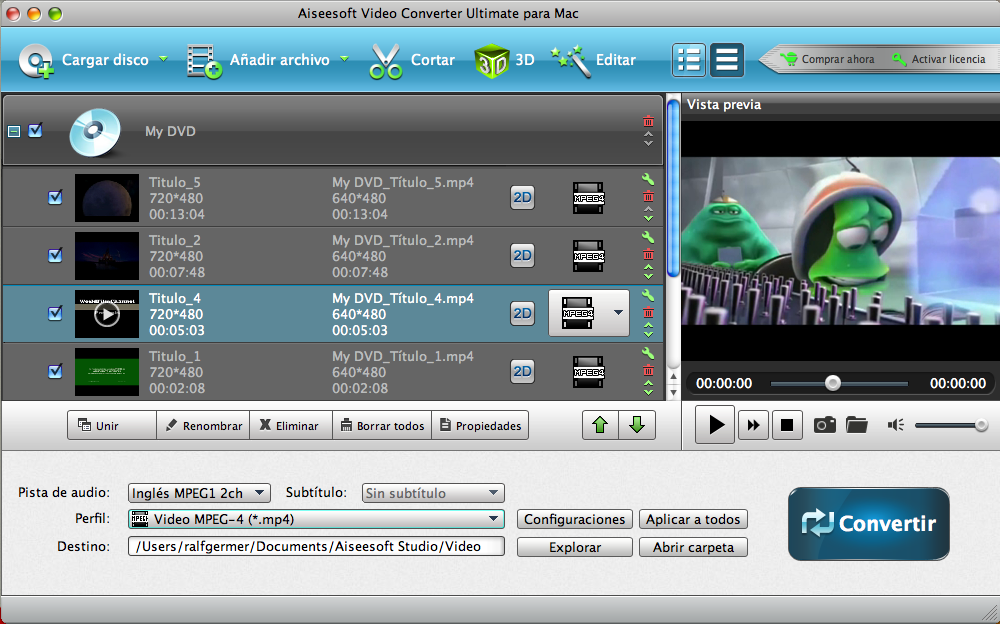
Task: Click the MPEG4 format icon for Titulo_5
Action: click(x=588, y=198)
